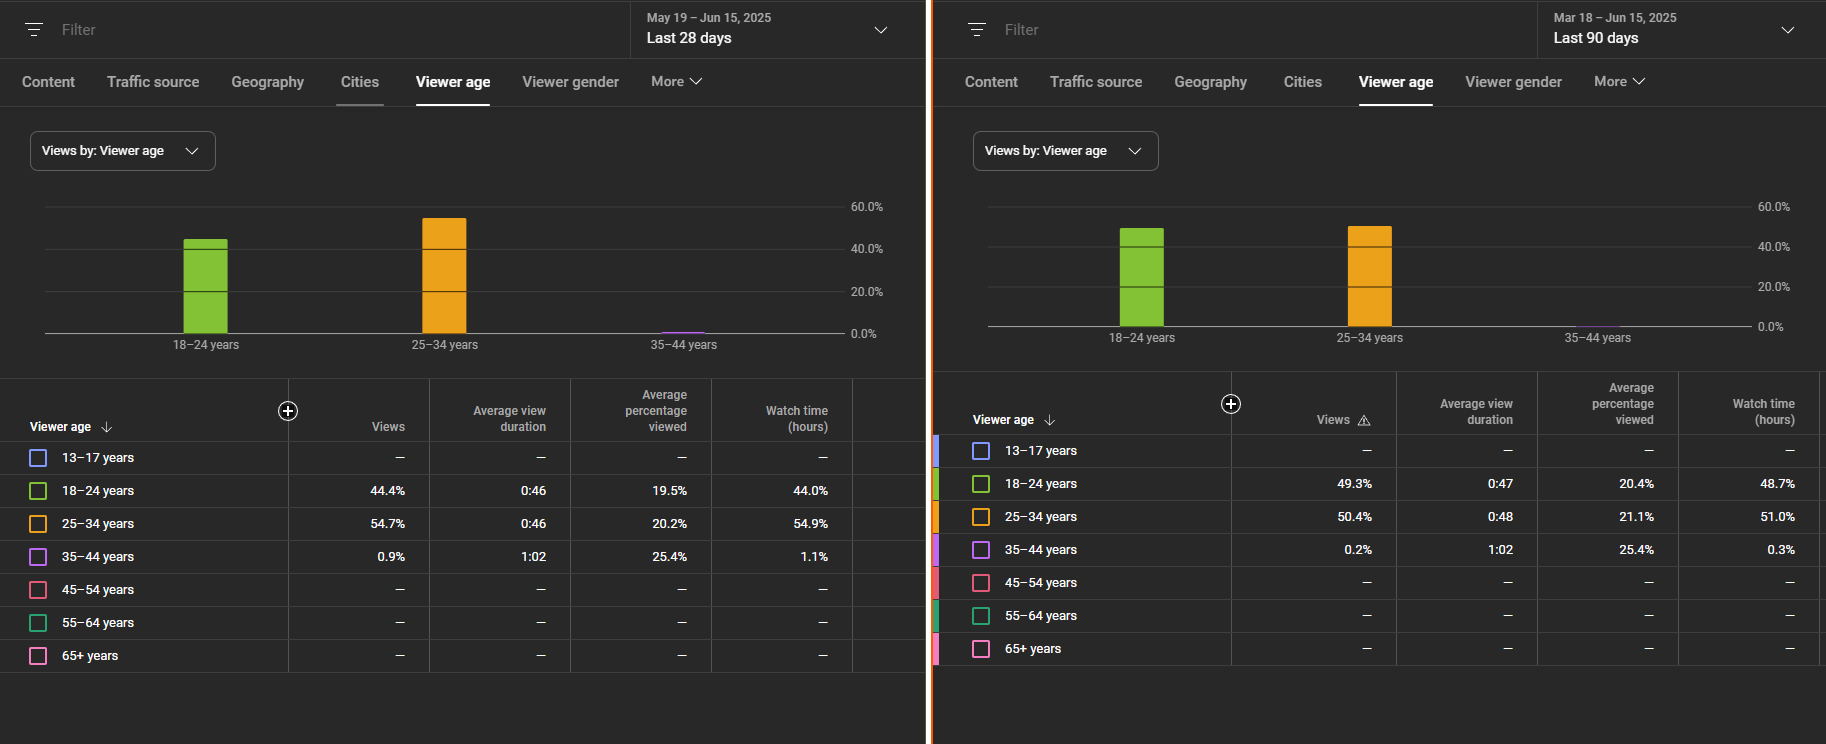
Task: Open left Views by: Viewer age dropdown
Action: coord(122,151)
